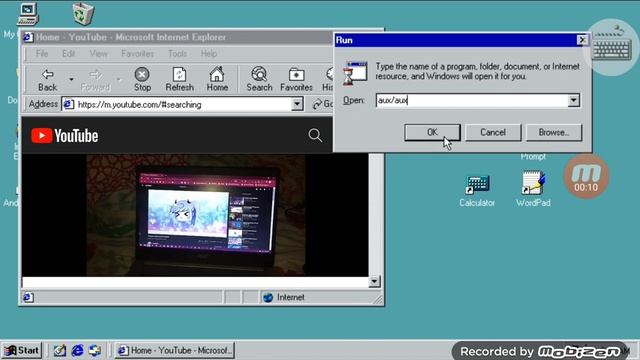Select the WordPad desktop shortcut
The image size is (640, 360).
click(x=533, y=189)
